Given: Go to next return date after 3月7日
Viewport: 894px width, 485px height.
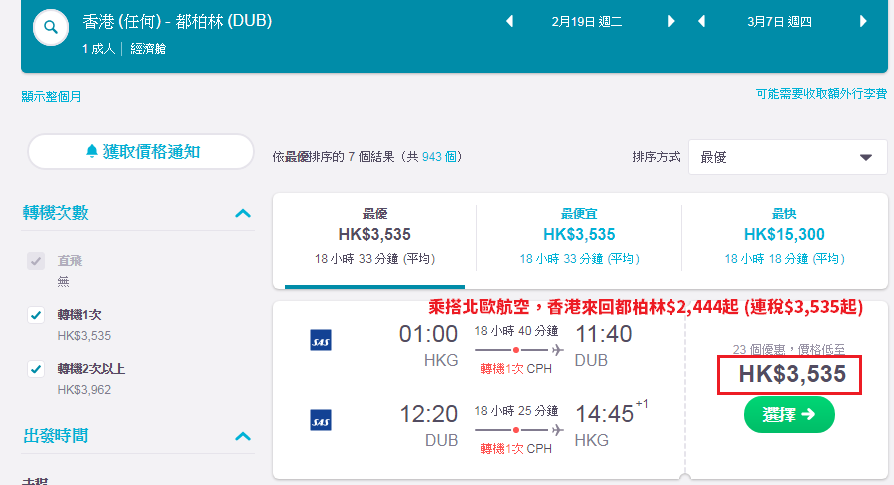Looking at the screenshot, I should tap(863, 22).
